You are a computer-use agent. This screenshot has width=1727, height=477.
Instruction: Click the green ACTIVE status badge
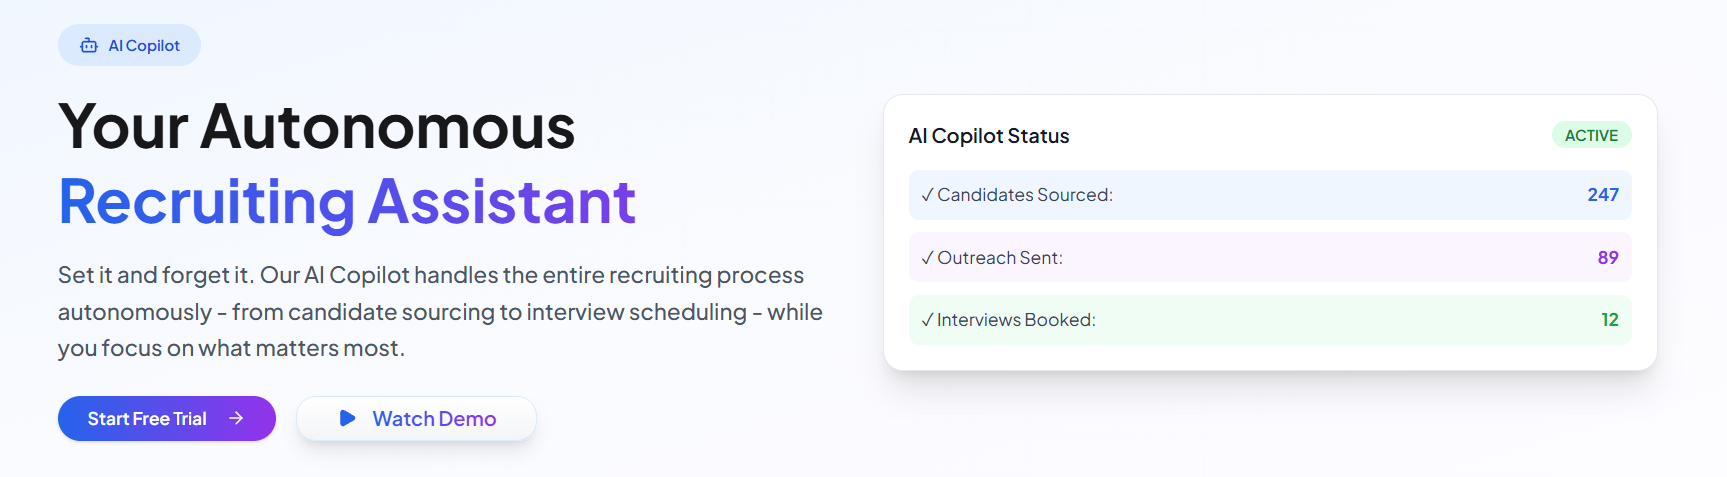click(x=1591, y=135)
